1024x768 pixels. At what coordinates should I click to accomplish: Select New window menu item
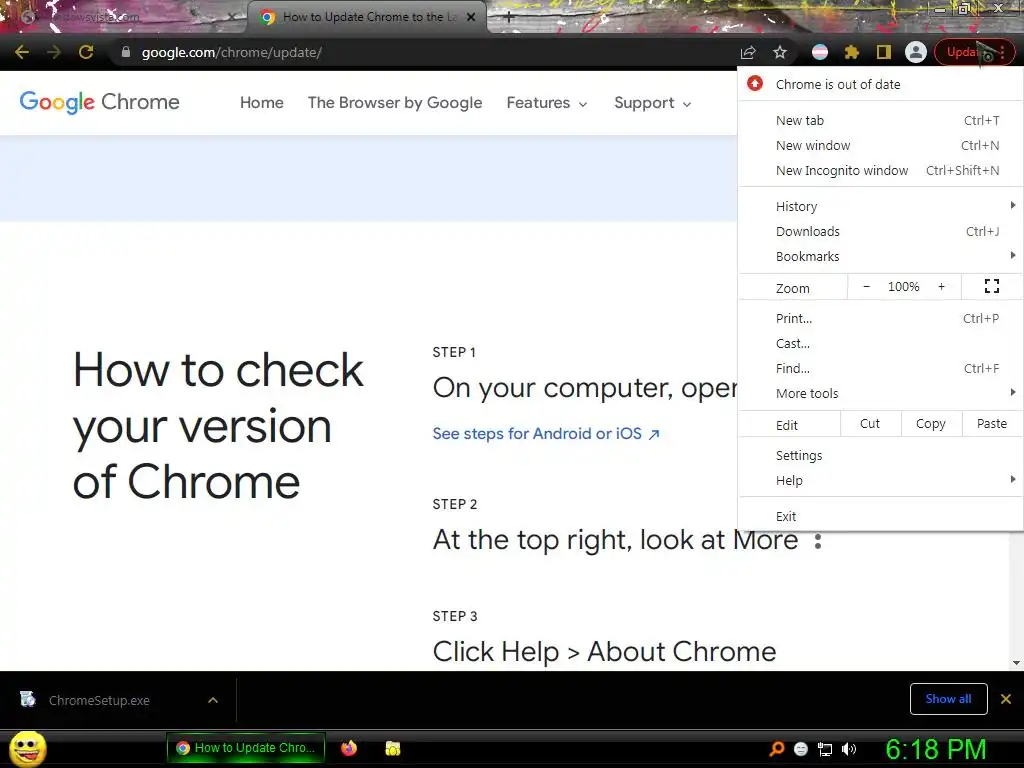pos(880,145)
